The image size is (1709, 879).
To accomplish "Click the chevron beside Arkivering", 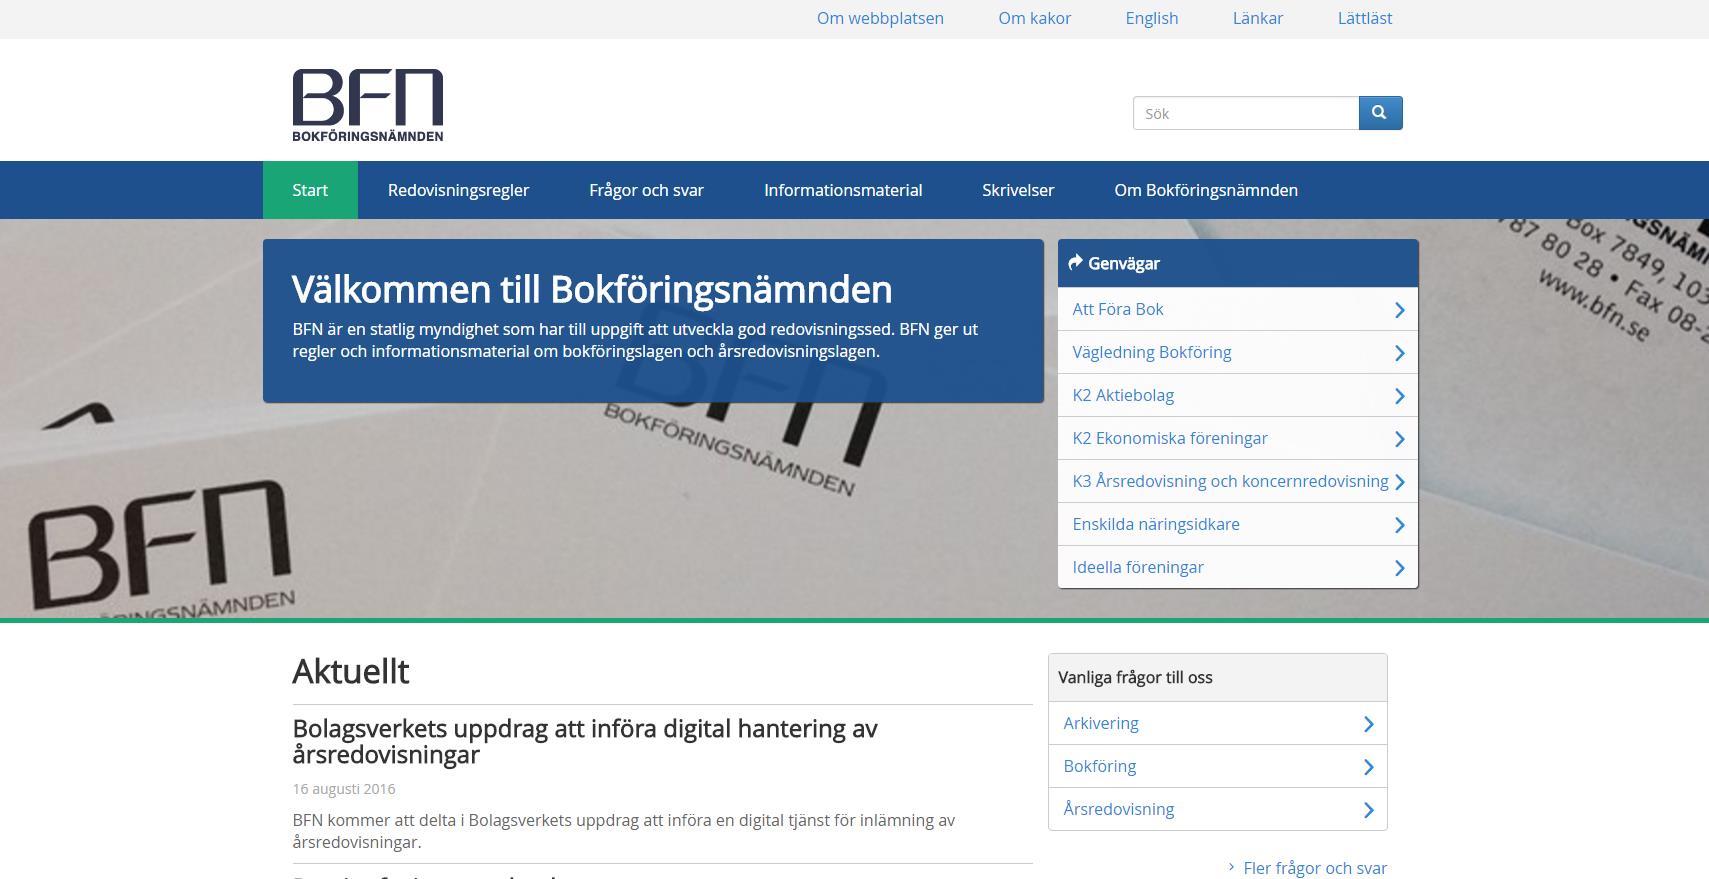I will 1368,724.
